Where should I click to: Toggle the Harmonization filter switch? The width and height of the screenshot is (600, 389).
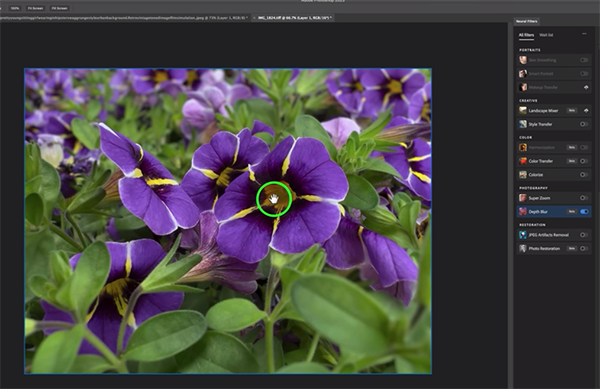[x=584, y=147]
